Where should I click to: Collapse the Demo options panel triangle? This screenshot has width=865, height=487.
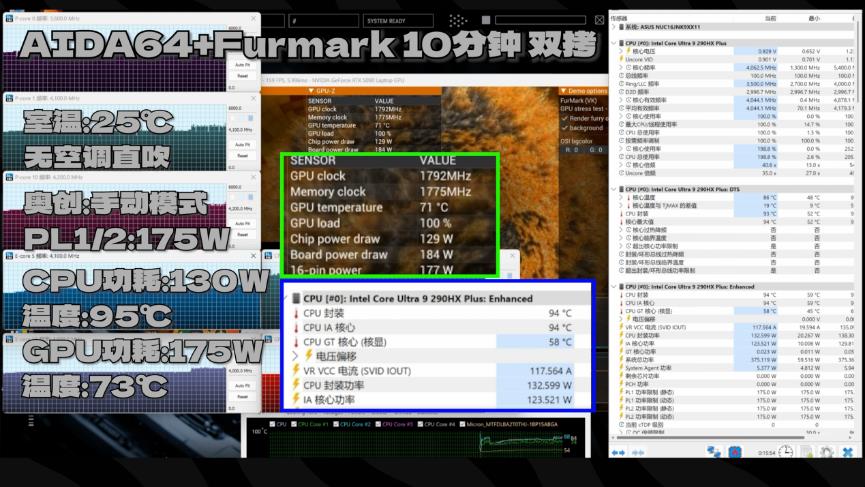click(x=563, y=90)
